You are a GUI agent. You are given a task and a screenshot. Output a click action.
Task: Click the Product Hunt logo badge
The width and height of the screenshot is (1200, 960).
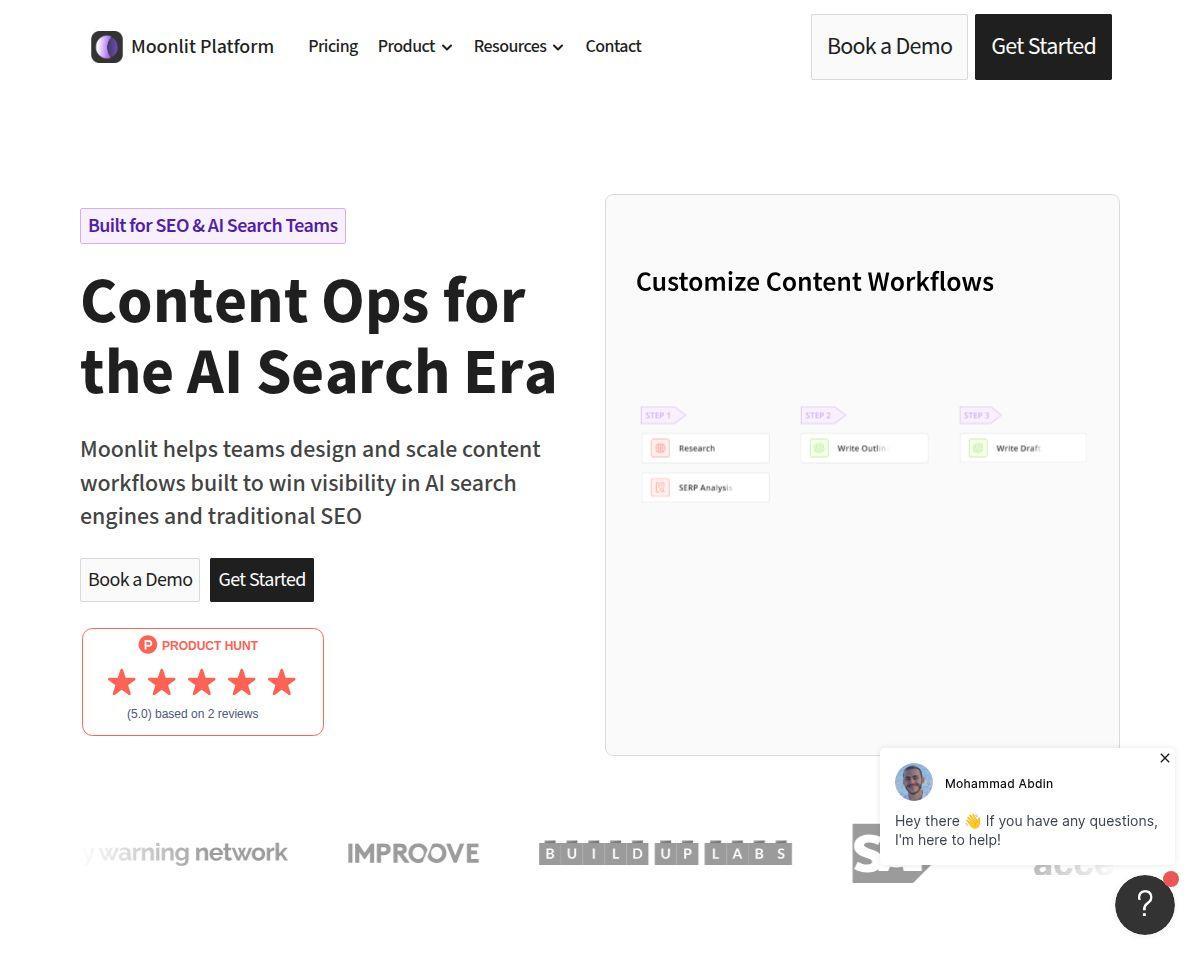(x=148, y=645)
